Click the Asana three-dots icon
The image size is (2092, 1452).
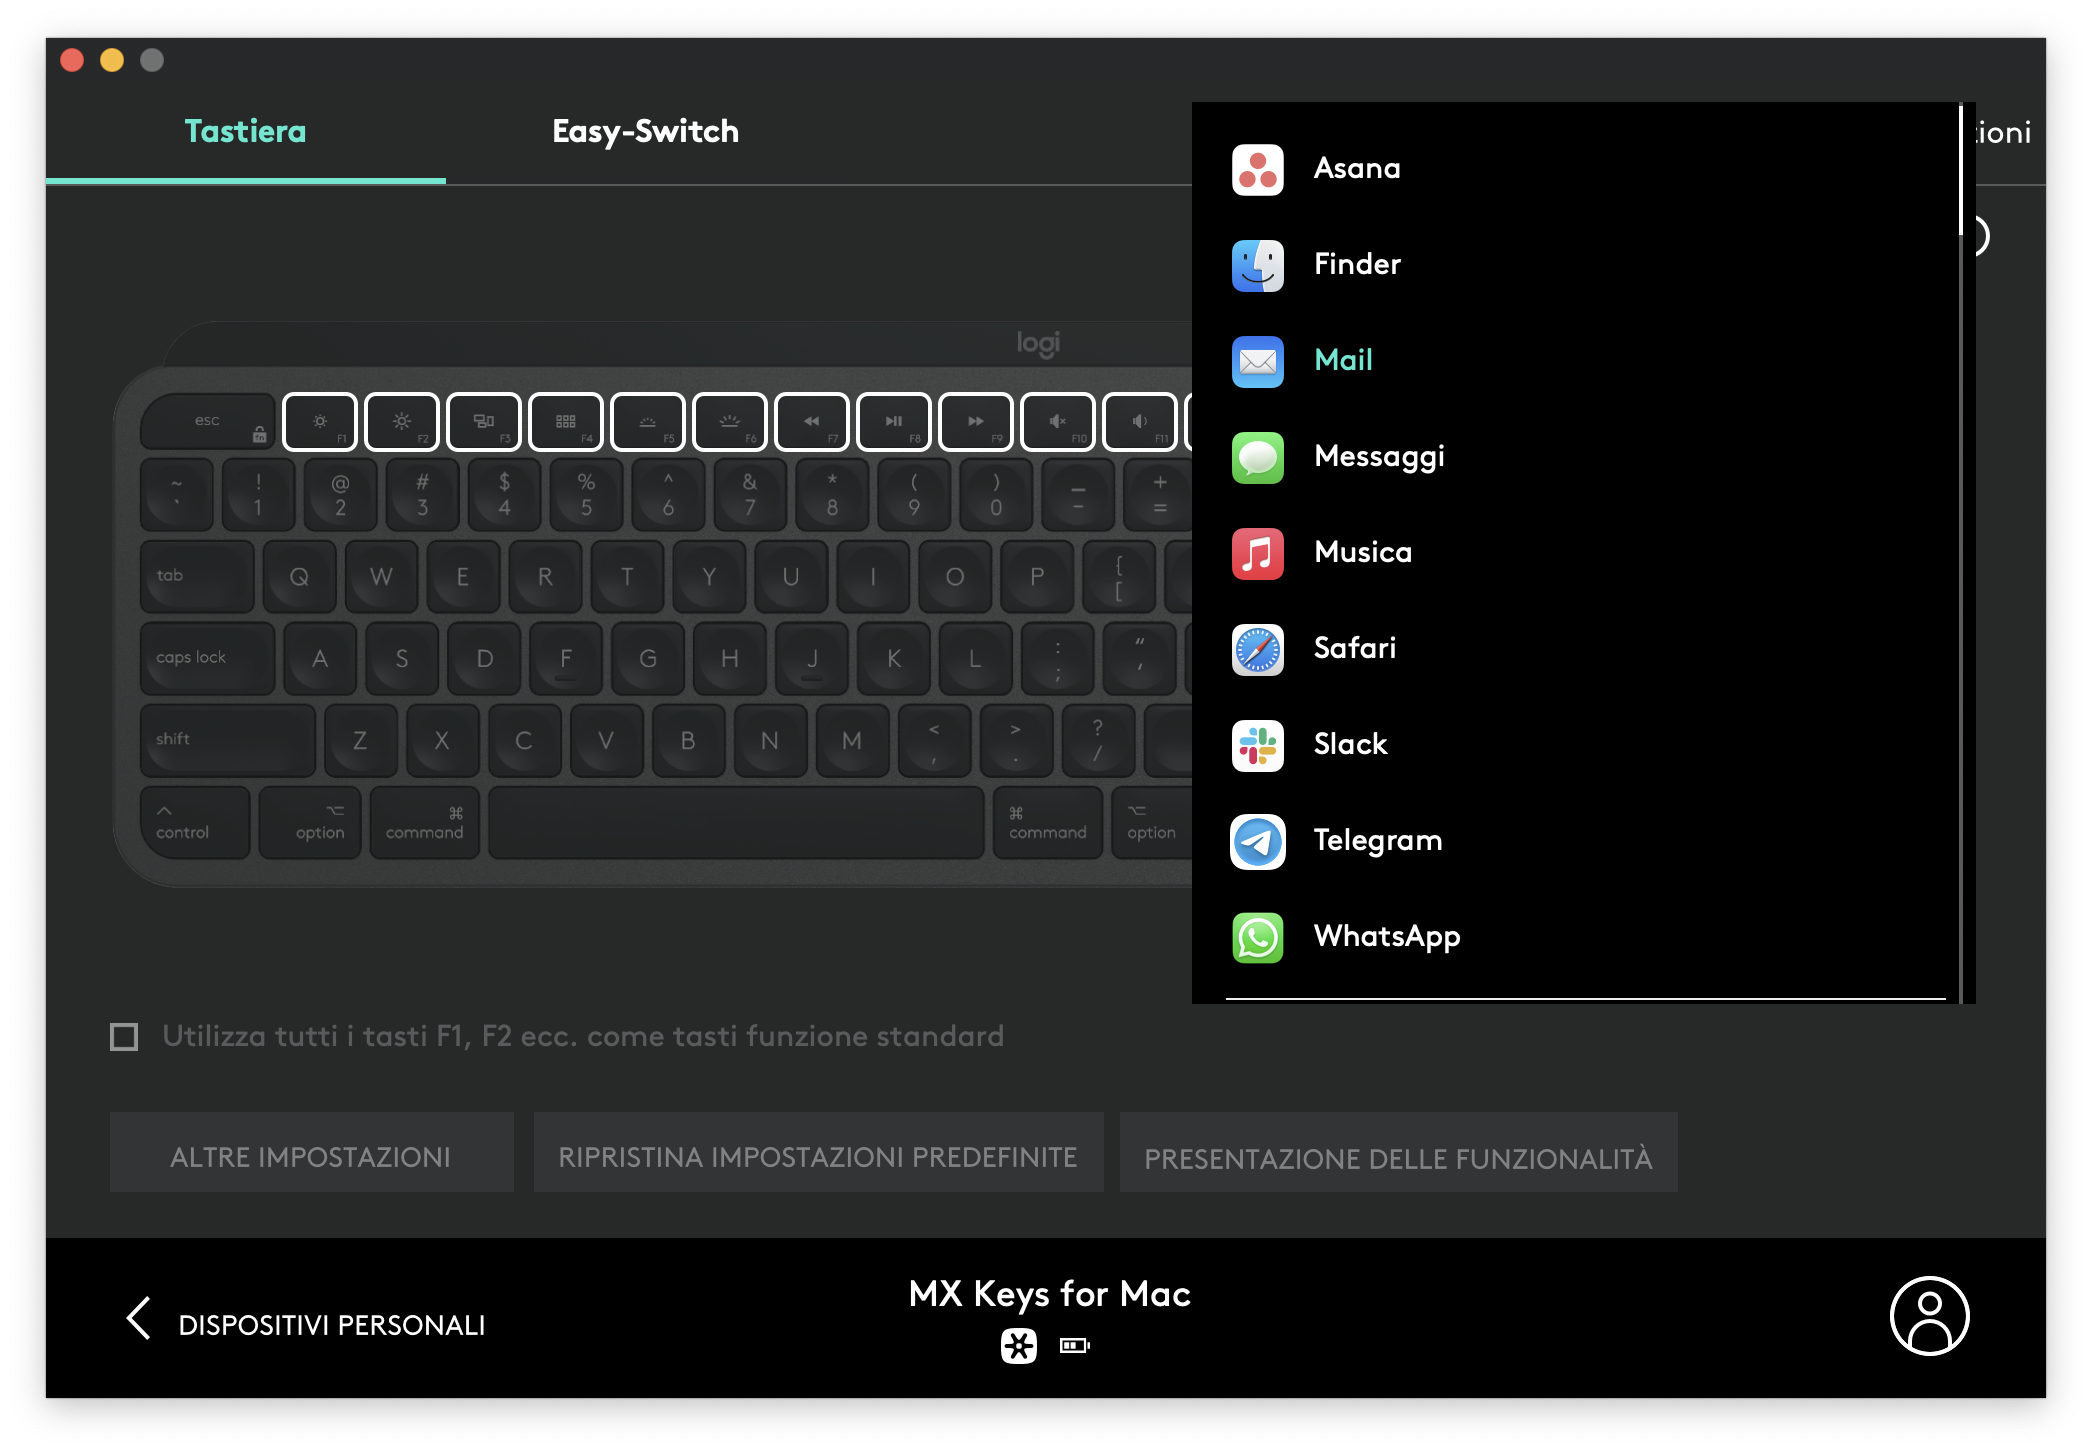(1258, 169)
